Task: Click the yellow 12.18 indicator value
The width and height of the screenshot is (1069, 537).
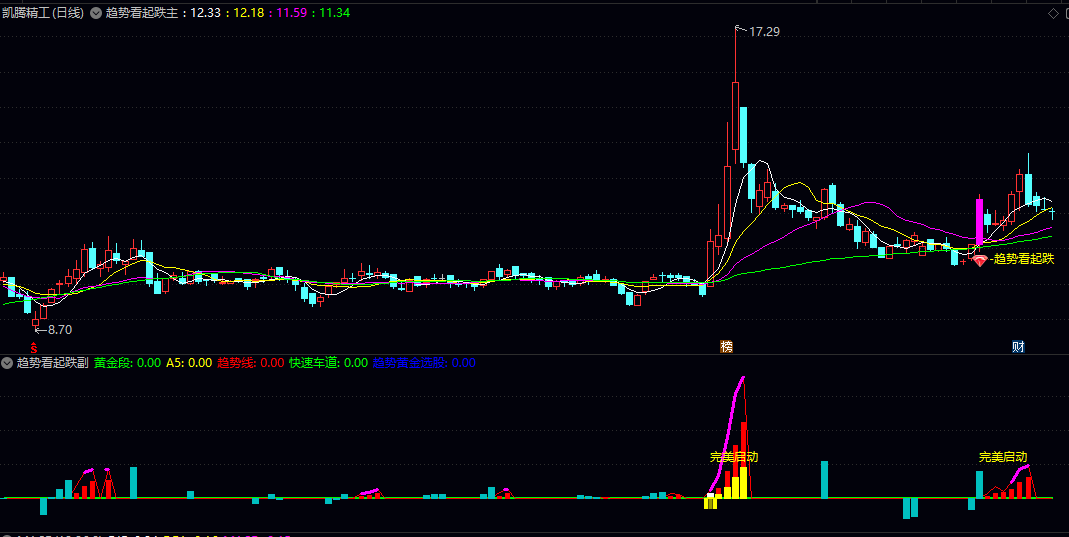Action: pos(248,13)
